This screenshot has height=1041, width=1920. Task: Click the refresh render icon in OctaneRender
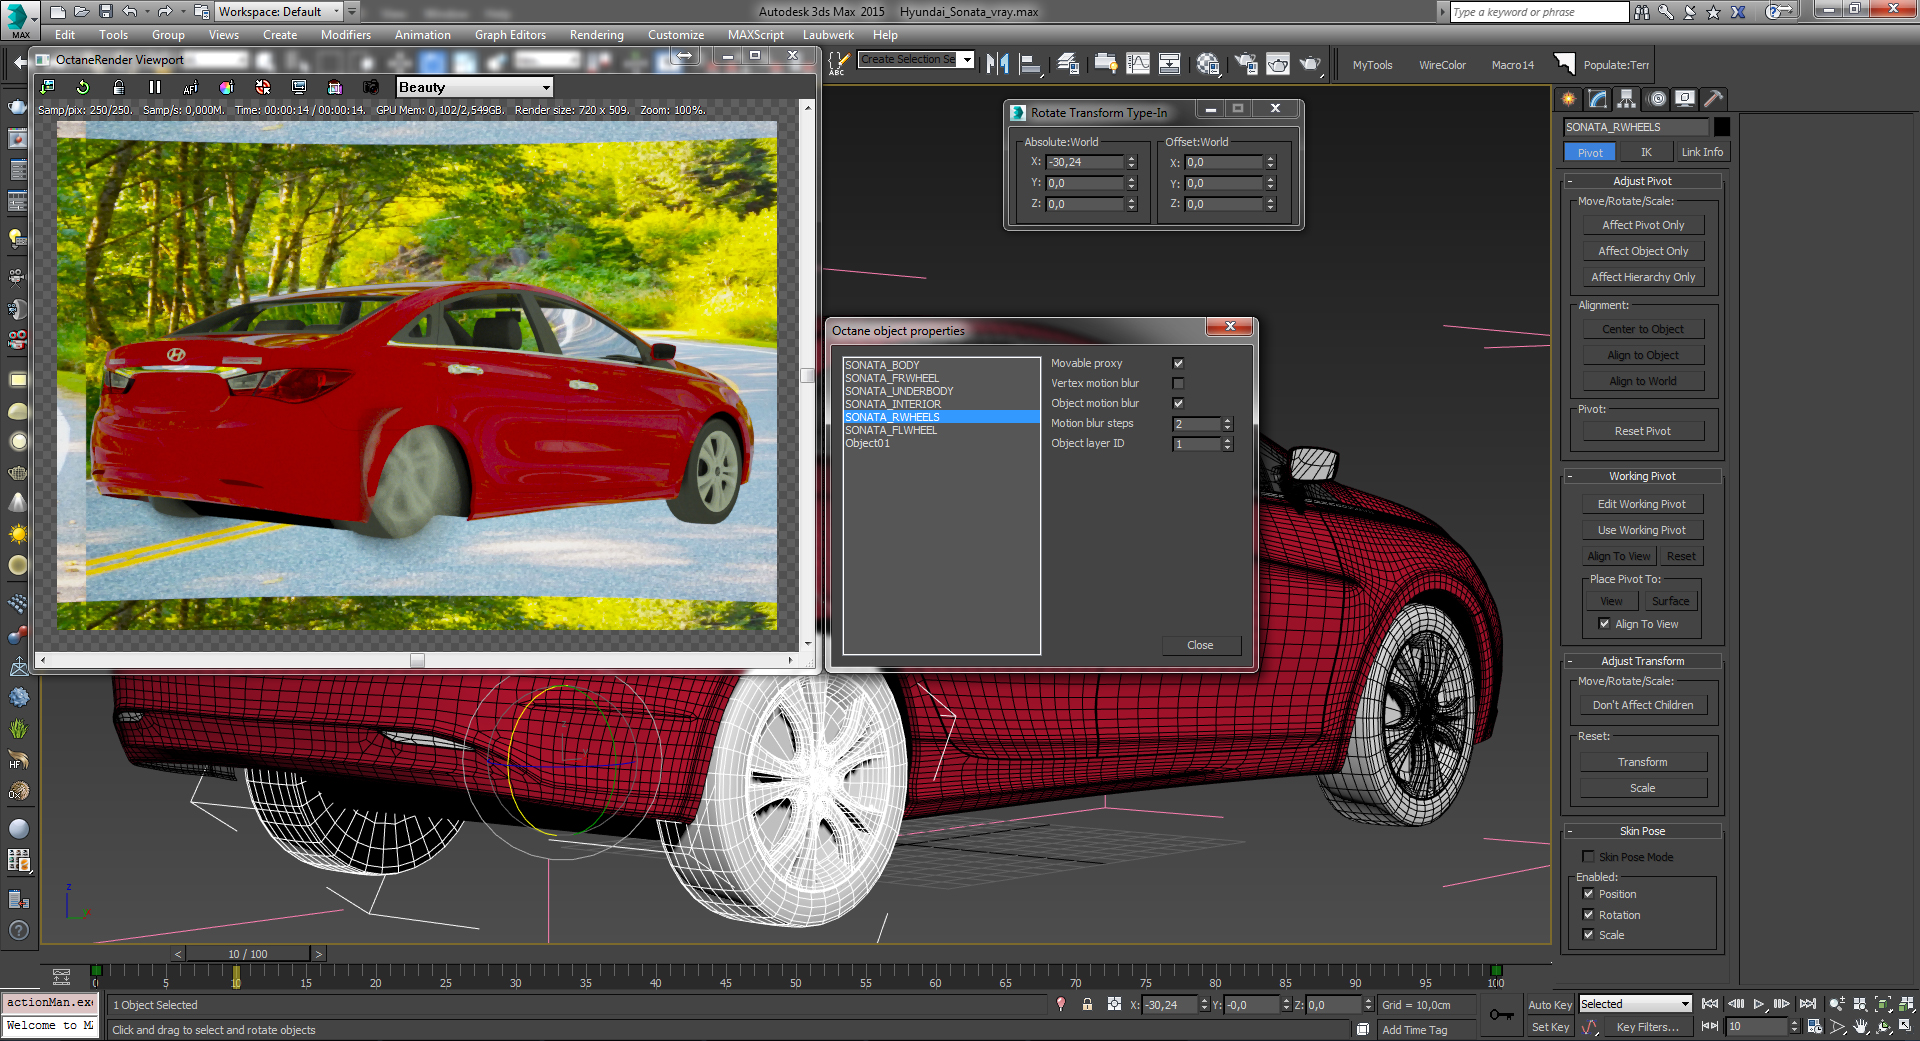83,88
